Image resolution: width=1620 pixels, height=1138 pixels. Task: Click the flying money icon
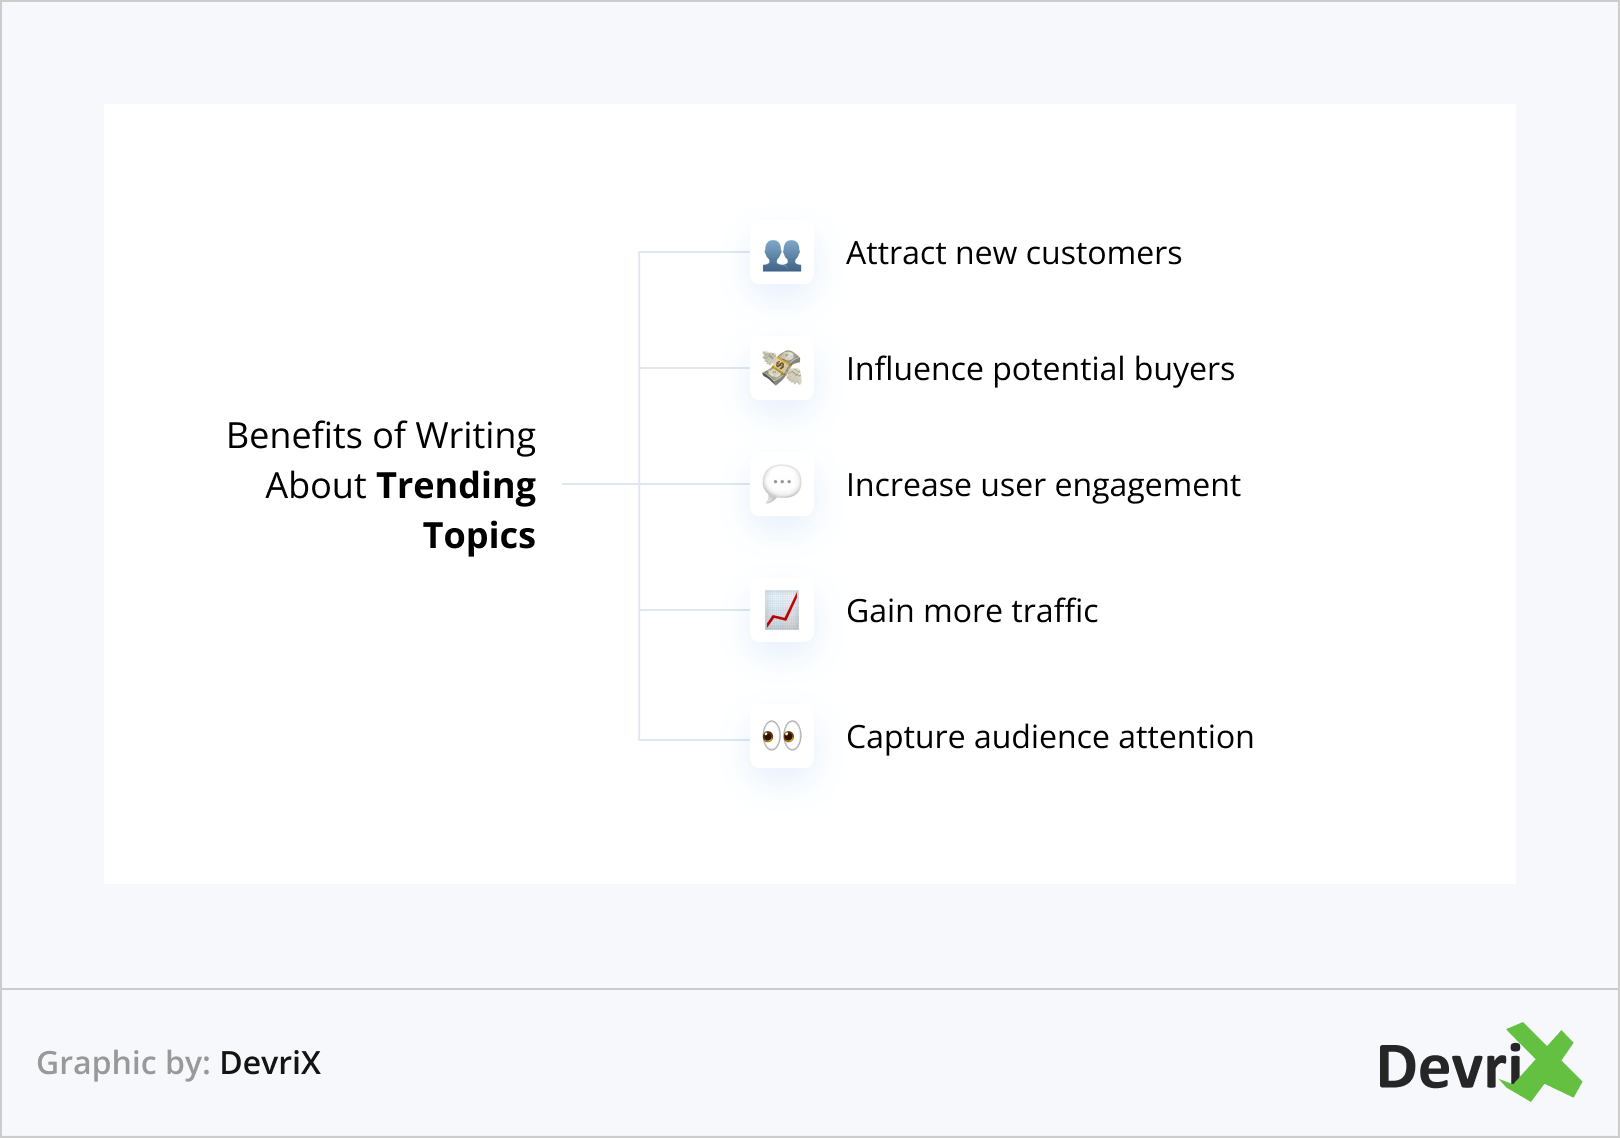pyautogui.click(x=782, y=369)
